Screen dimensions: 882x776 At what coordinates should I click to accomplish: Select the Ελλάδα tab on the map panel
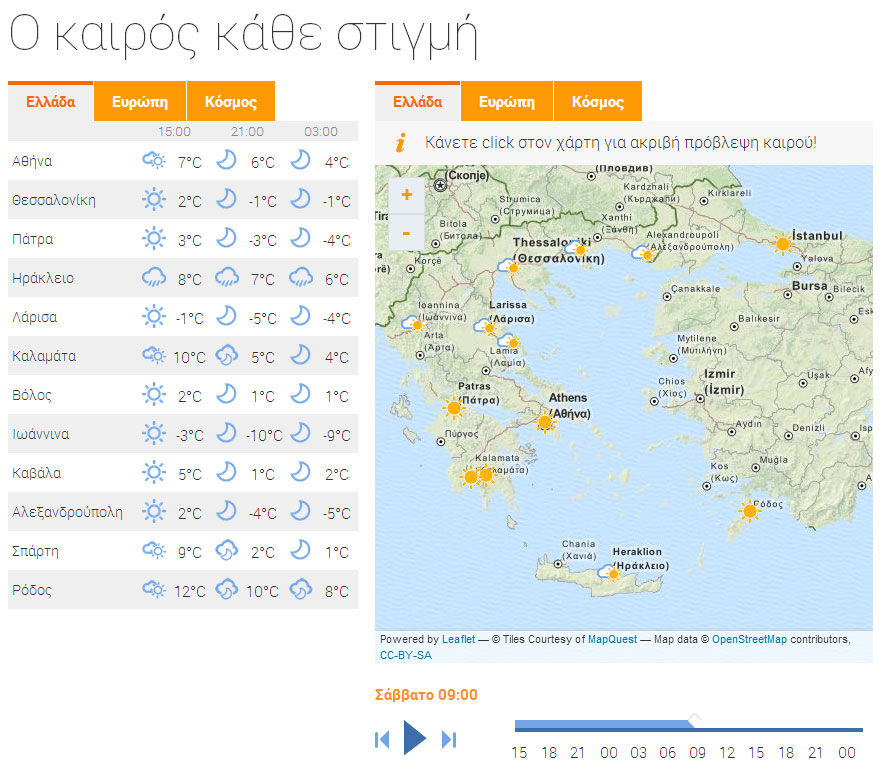click(x=417, y=101)
